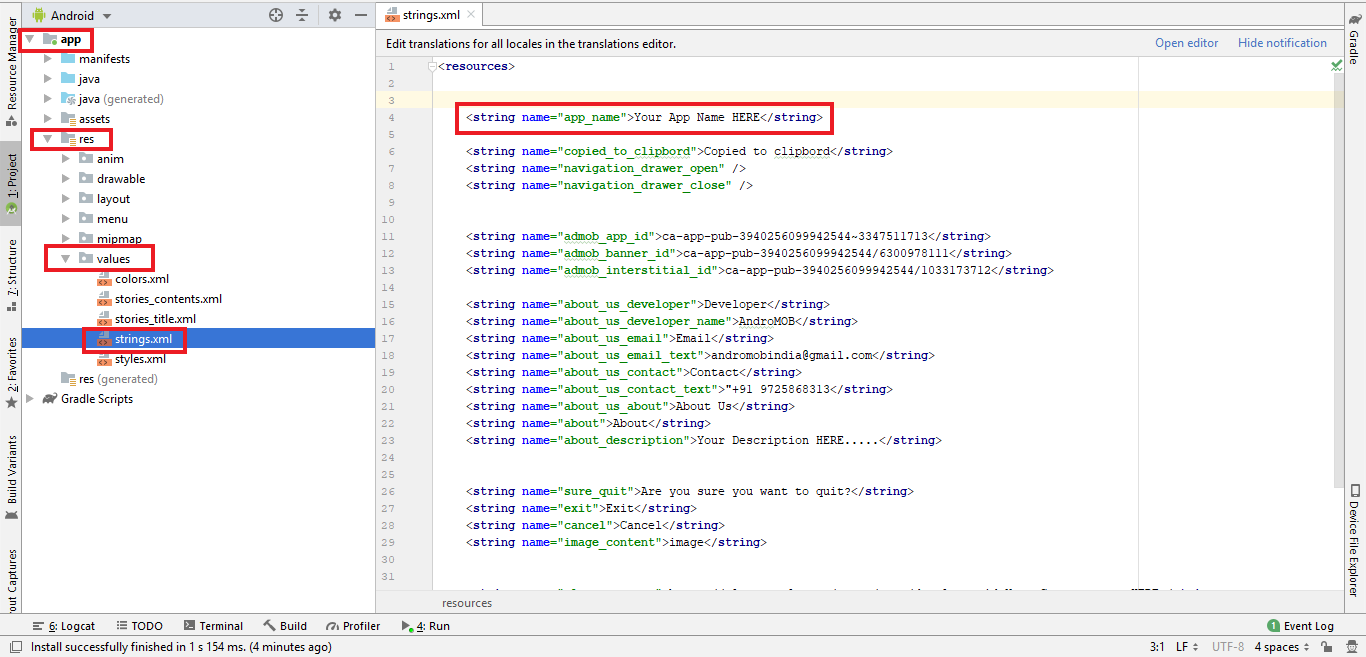1366x657 pixels.
Task: Open Project panel settings gear
Action: (x=335, y=15)
